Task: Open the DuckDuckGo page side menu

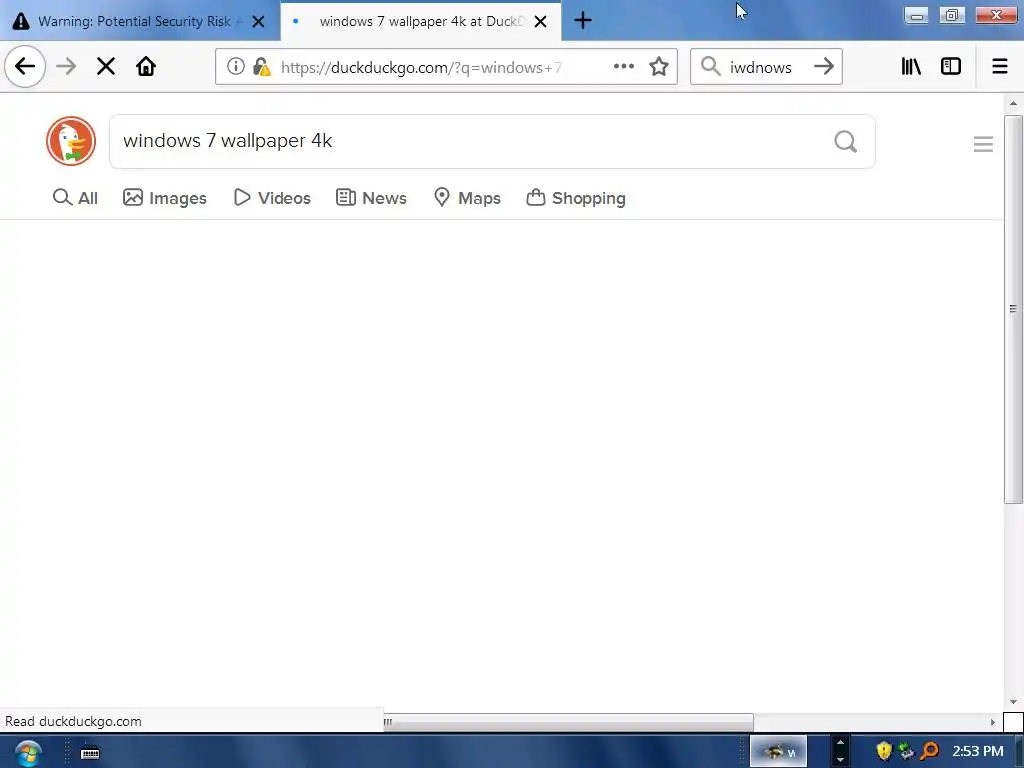Action: [x=983, y=144]
